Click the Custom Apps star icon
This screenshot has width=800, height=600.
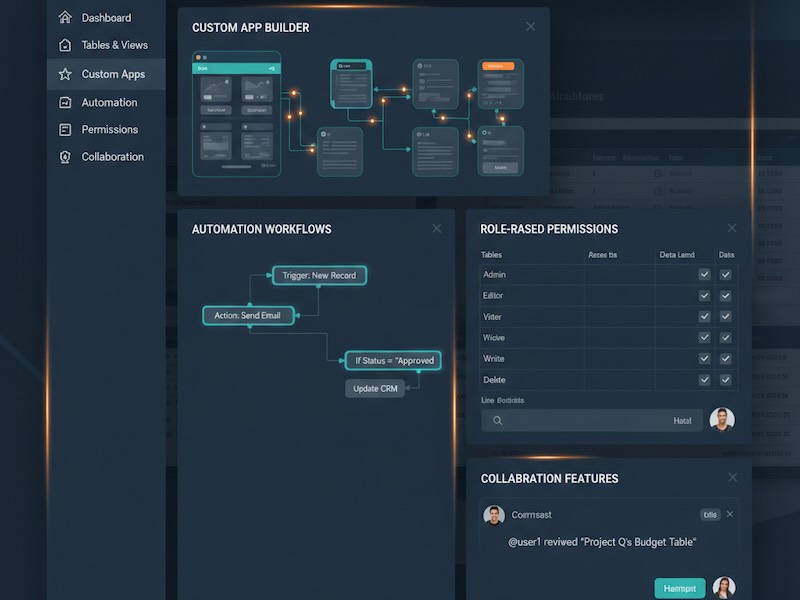point(65,74)
